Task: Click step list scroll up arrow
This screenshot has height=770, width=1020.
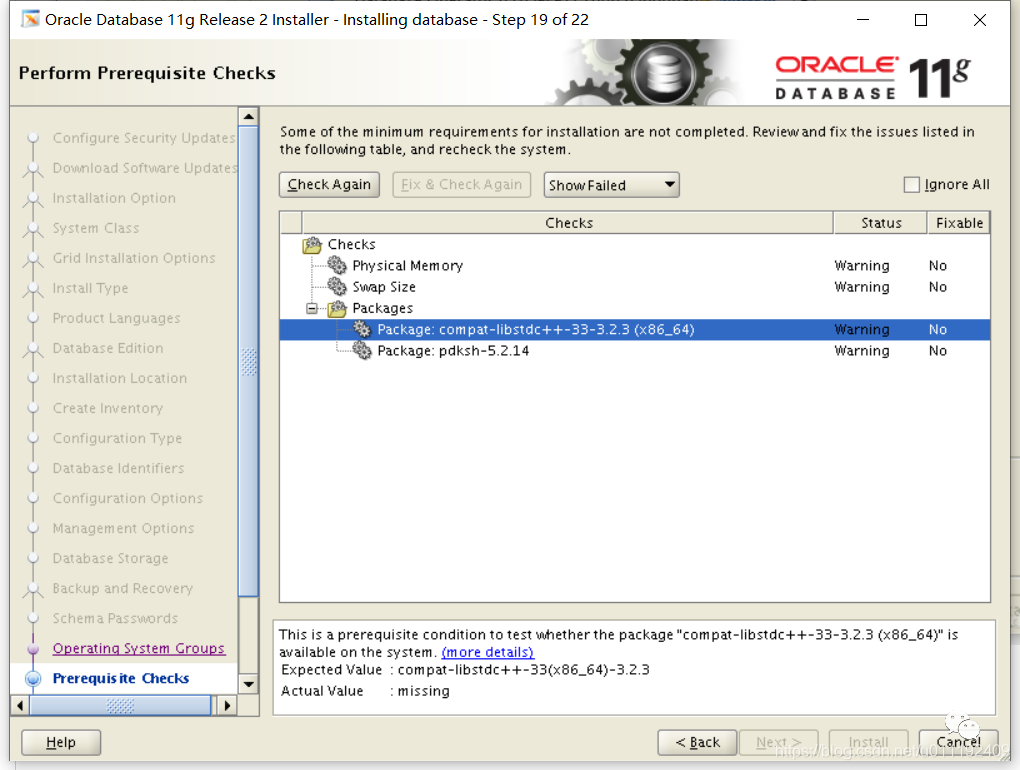Action: [x=248, y=116]
